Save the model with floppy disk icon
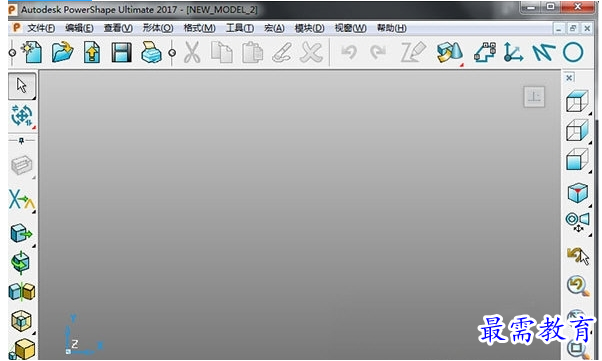 [x=121, y=52]
